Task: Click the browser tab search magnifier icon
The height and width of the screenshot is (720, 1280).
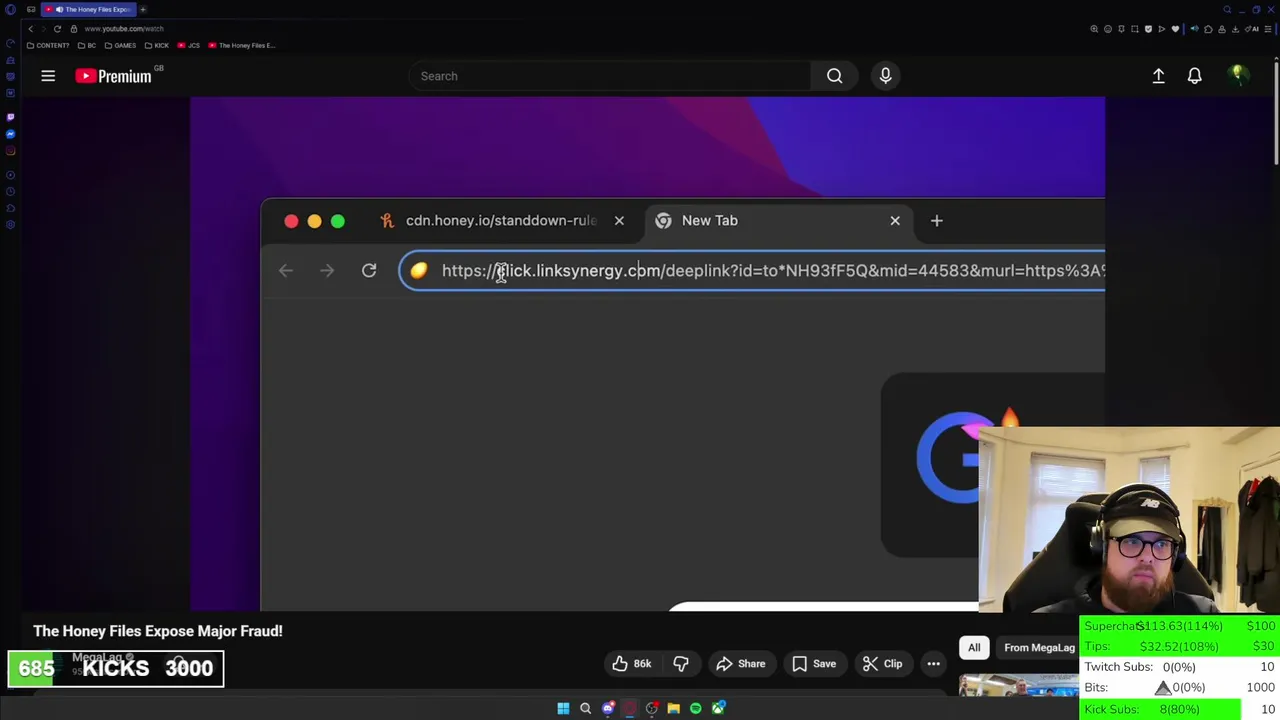Action: pyautogui.click(x=1227, y=9)
